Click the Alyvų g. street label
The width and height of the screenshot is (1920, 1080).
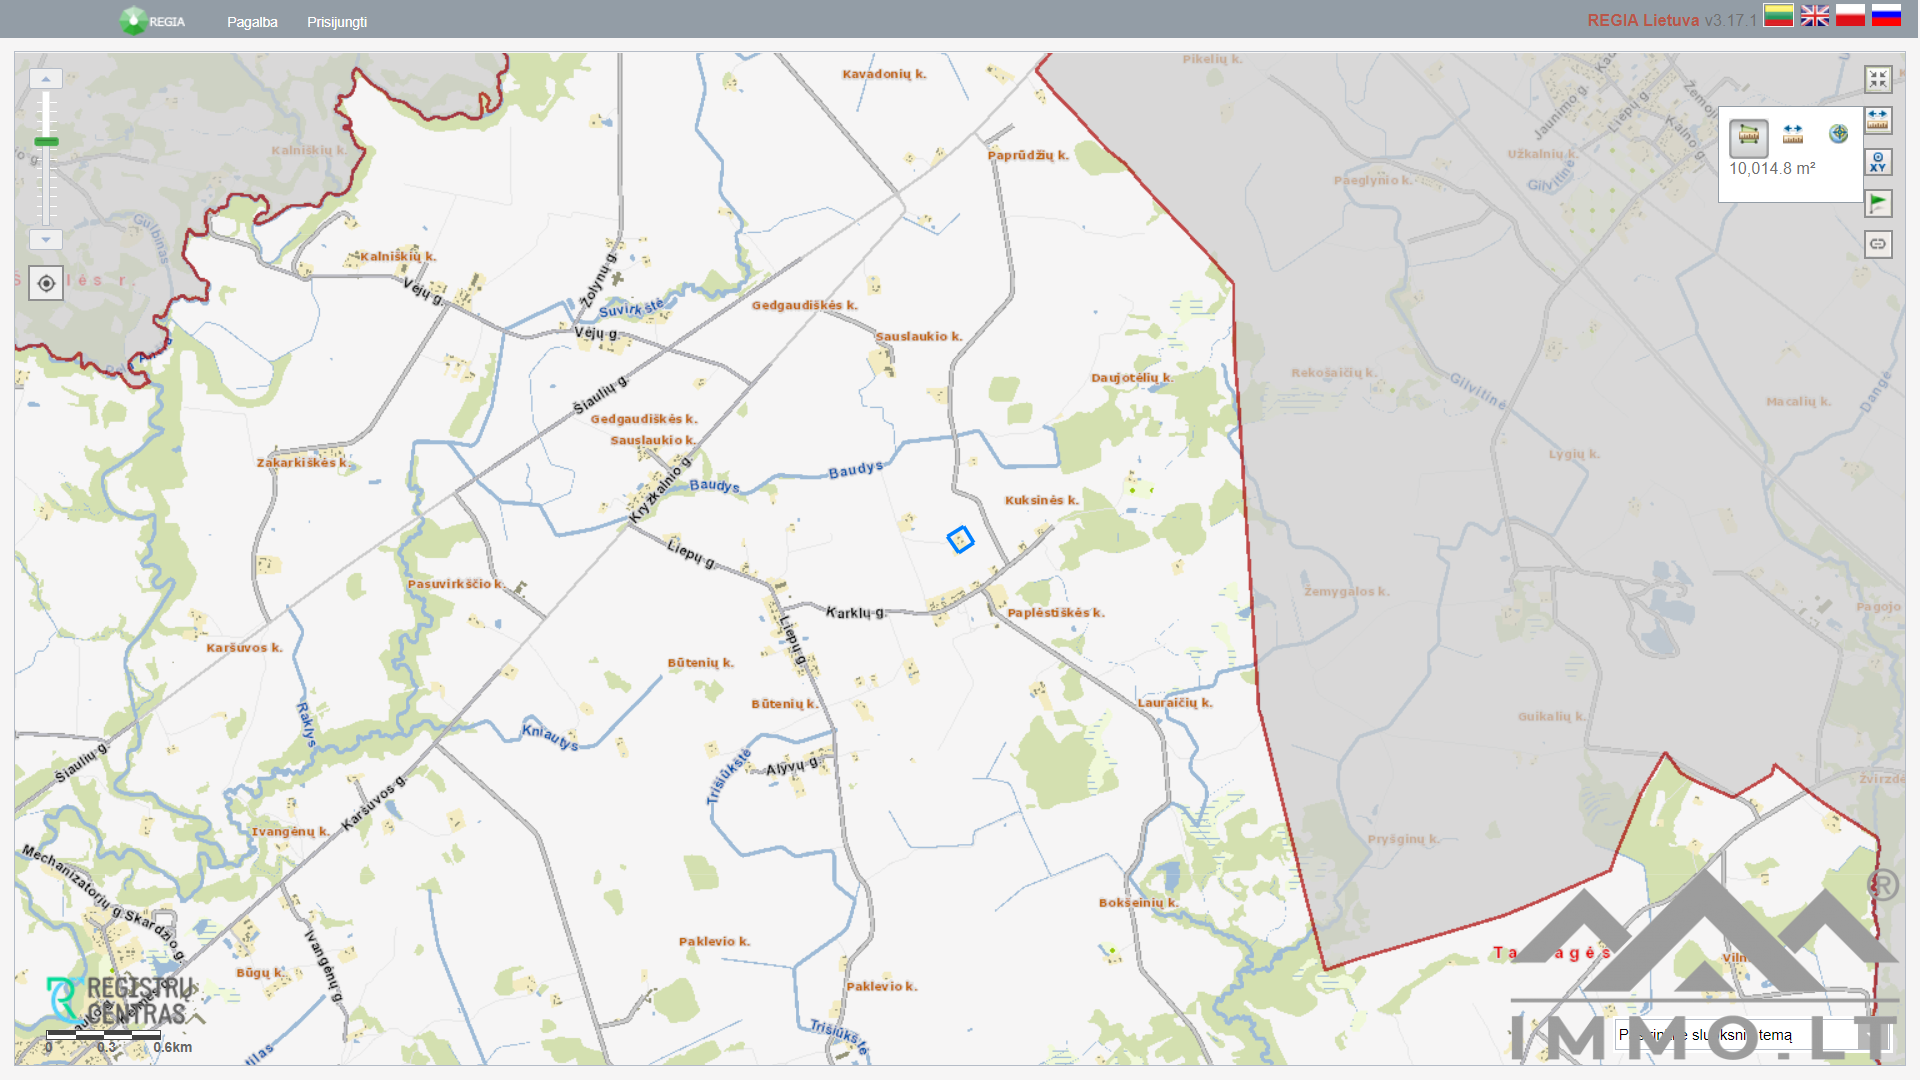pyautogui.click(x=792, y=767)
